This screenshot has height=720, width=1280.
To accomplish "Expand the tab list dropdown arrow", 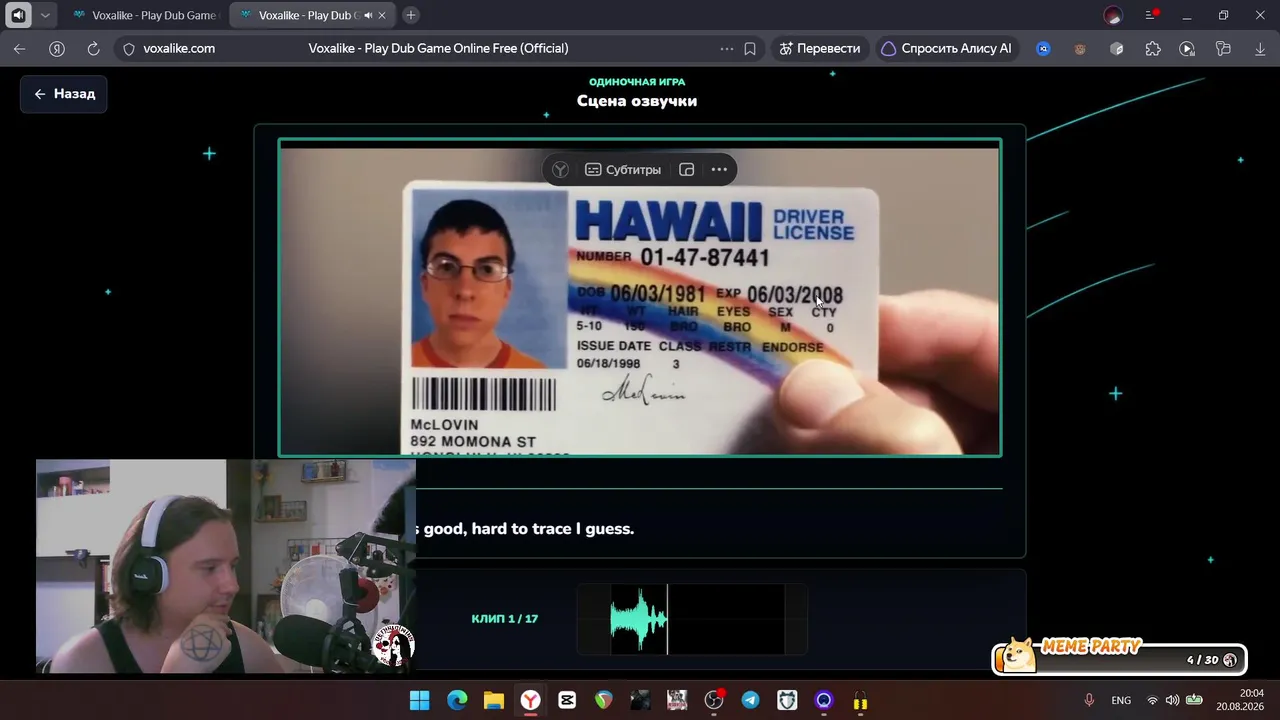I will point(45,15).
